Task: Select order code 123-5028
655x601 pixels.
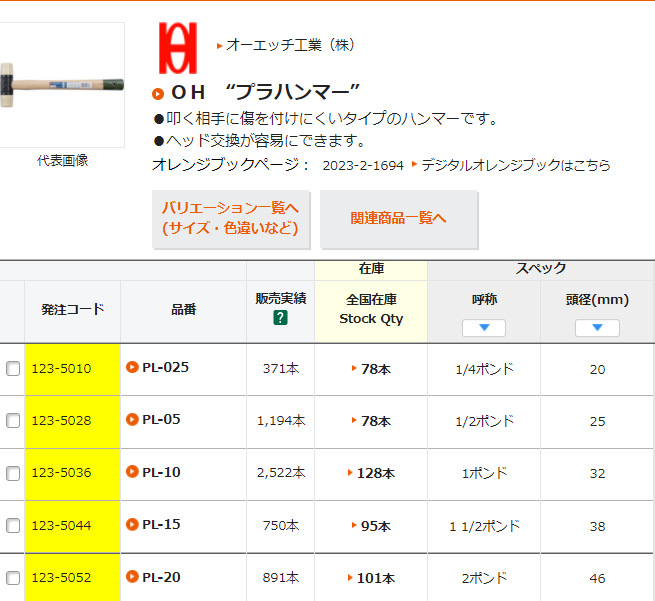Action: pos(61,421)
